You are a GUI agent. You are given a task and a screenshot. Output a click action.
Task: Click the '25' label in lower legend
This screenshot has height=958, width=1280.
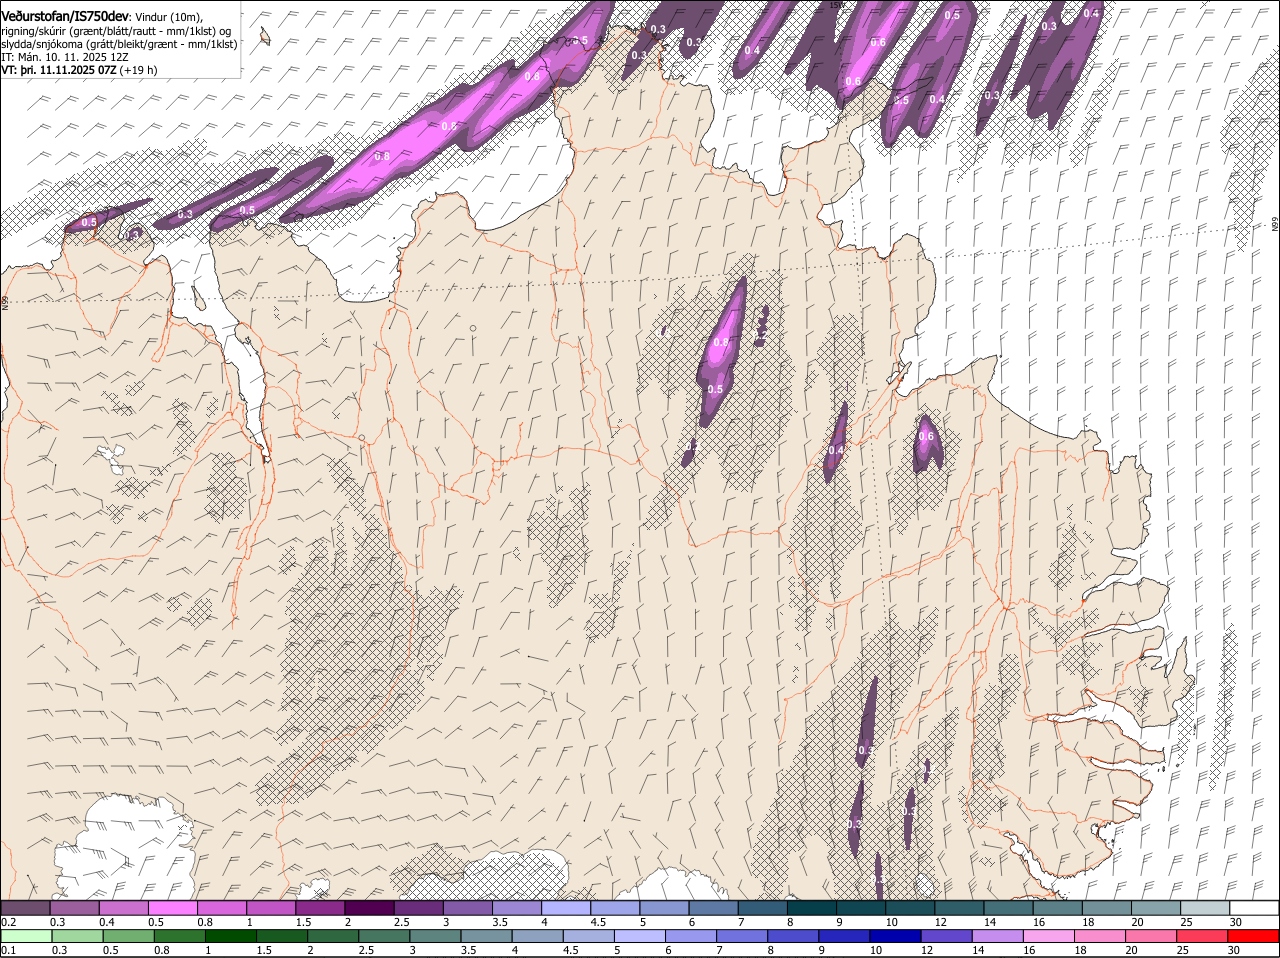1182,951
